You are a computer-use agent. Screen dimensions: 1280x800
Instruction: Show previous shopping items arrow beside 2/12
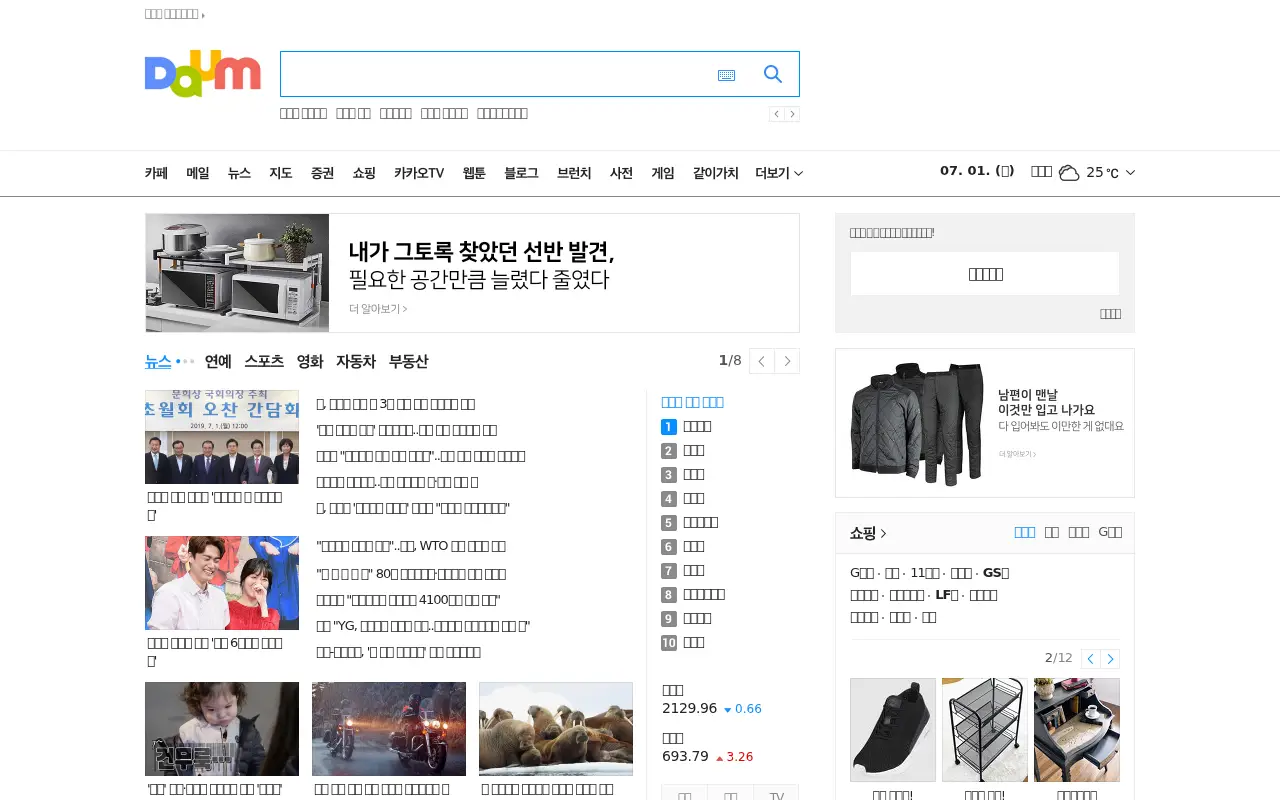coord(1091,658)
